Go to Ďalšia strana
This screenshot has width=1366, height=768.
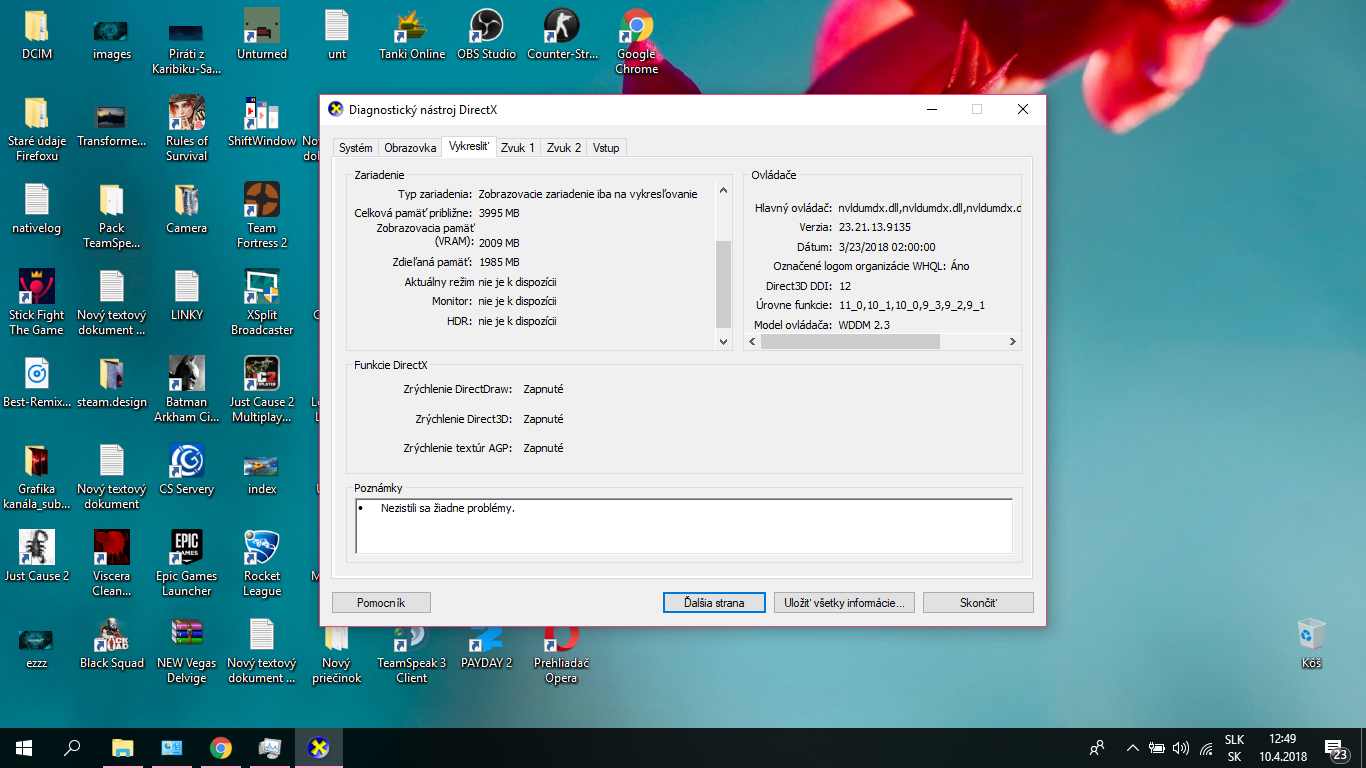pos(714,603)
